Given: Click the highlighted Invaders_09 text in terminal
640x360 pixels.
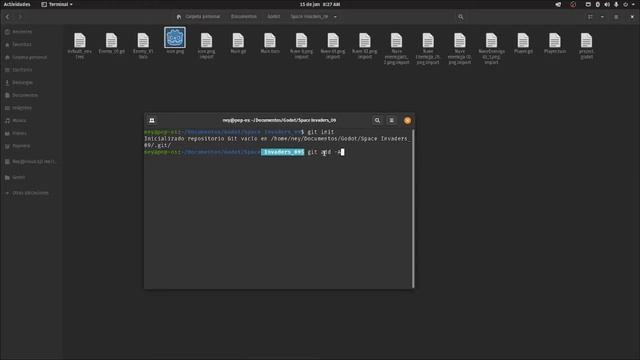Looking at the screenshot, I should pyautogui.click(x=282, y=152).
